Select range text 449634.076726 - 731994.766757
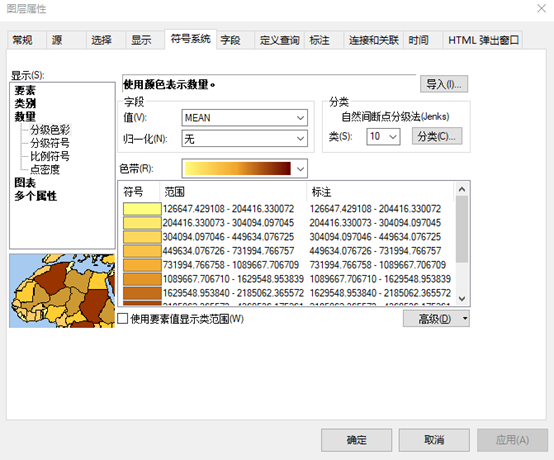The image size is (554, 460). coord(228,251)
